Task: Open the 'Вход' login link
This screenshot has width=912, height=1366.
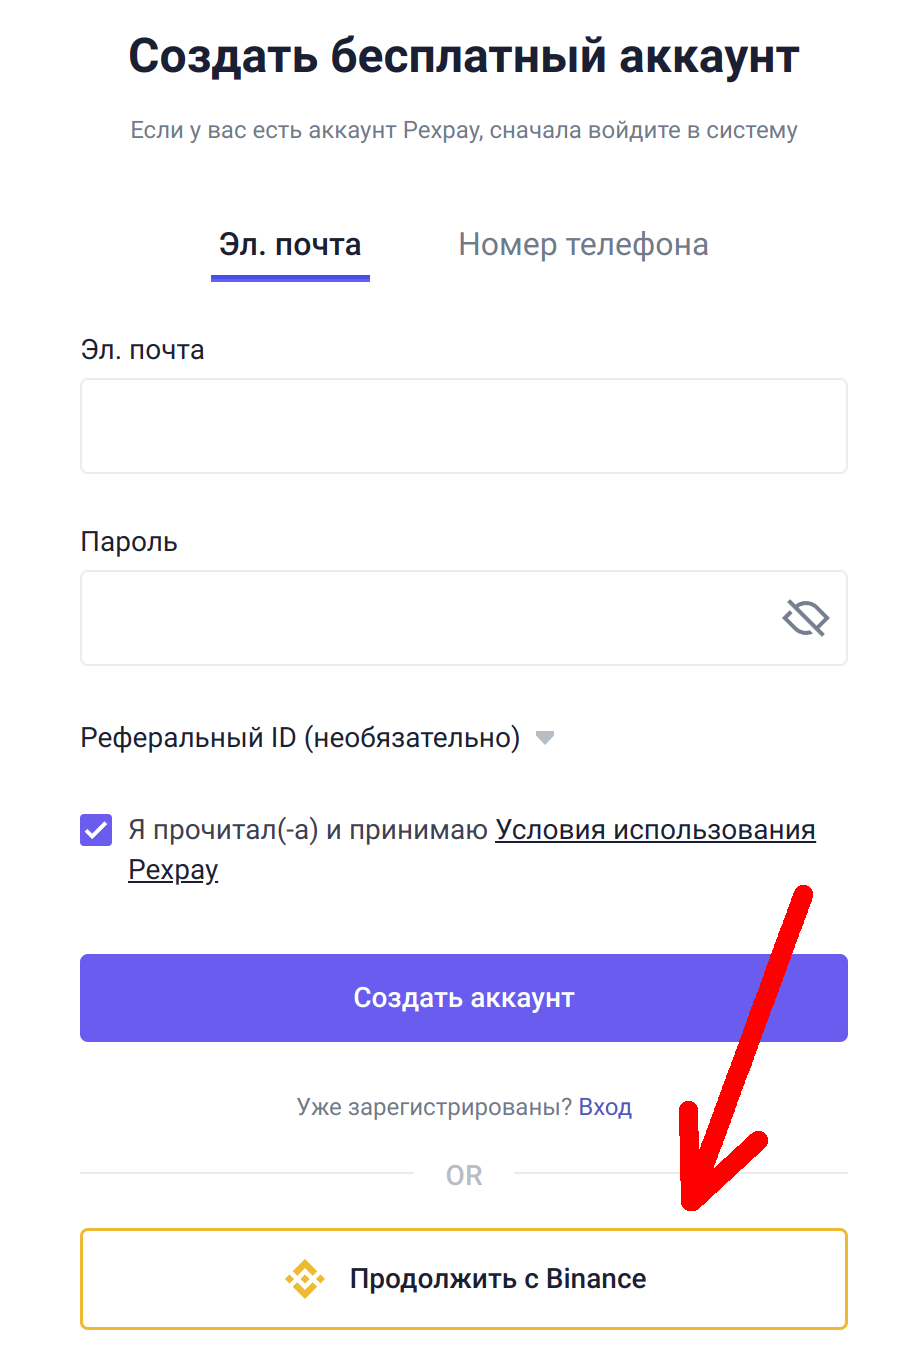Action: (605, 1107)
